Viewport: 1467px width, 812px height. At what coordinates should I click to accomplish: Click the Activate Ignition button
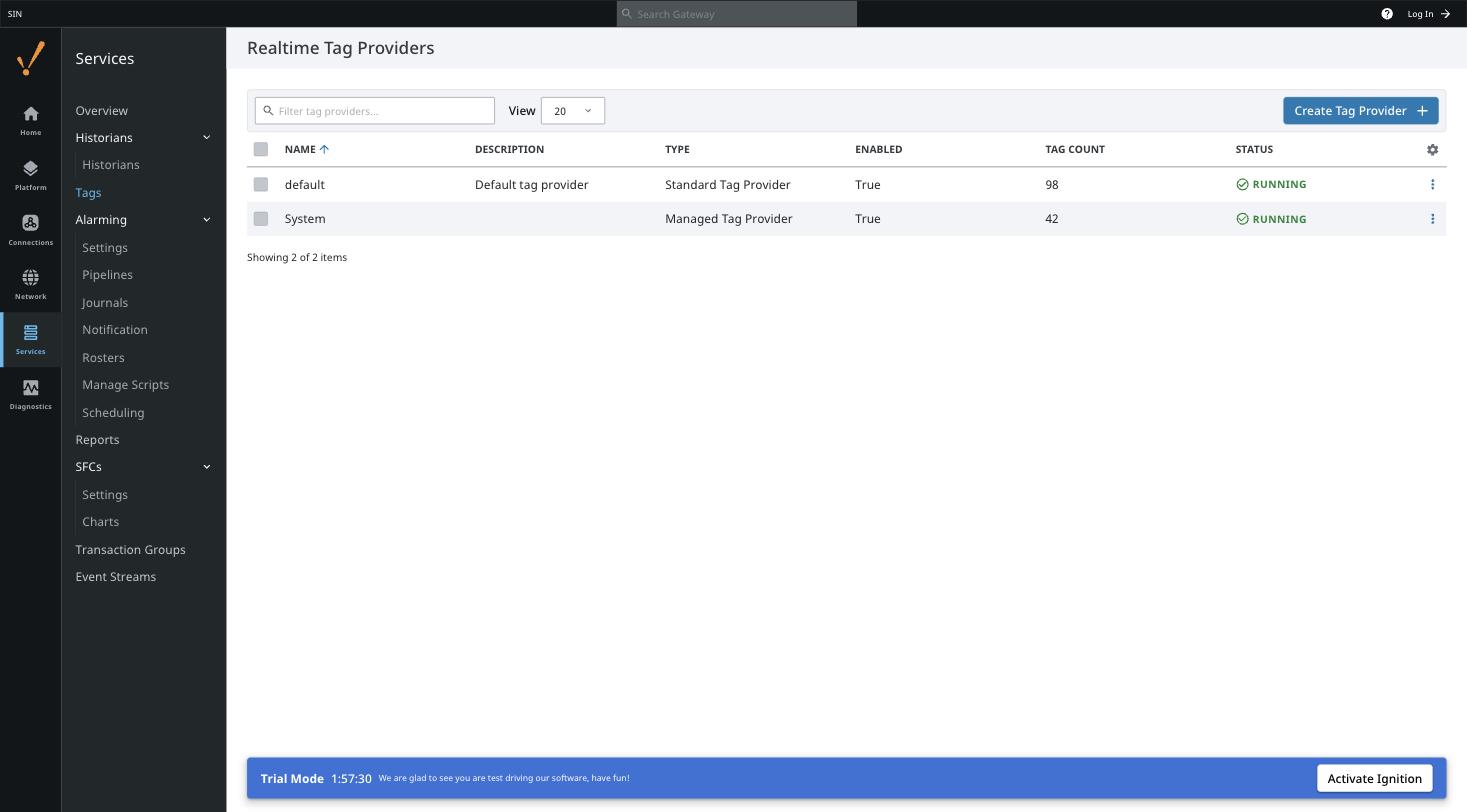[x=1374, y=779]
